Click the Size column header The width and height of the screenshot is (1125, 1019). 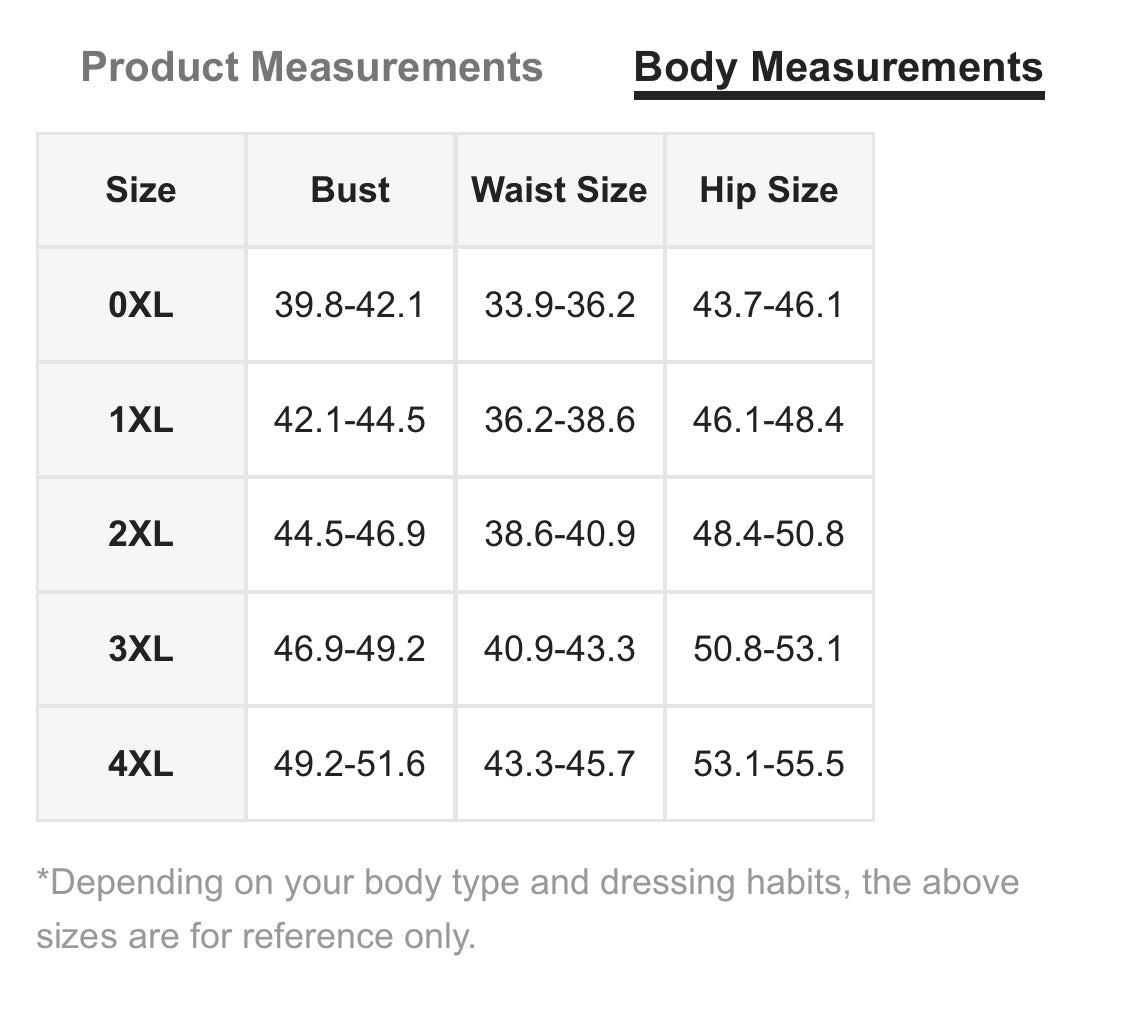click(141, 190)
